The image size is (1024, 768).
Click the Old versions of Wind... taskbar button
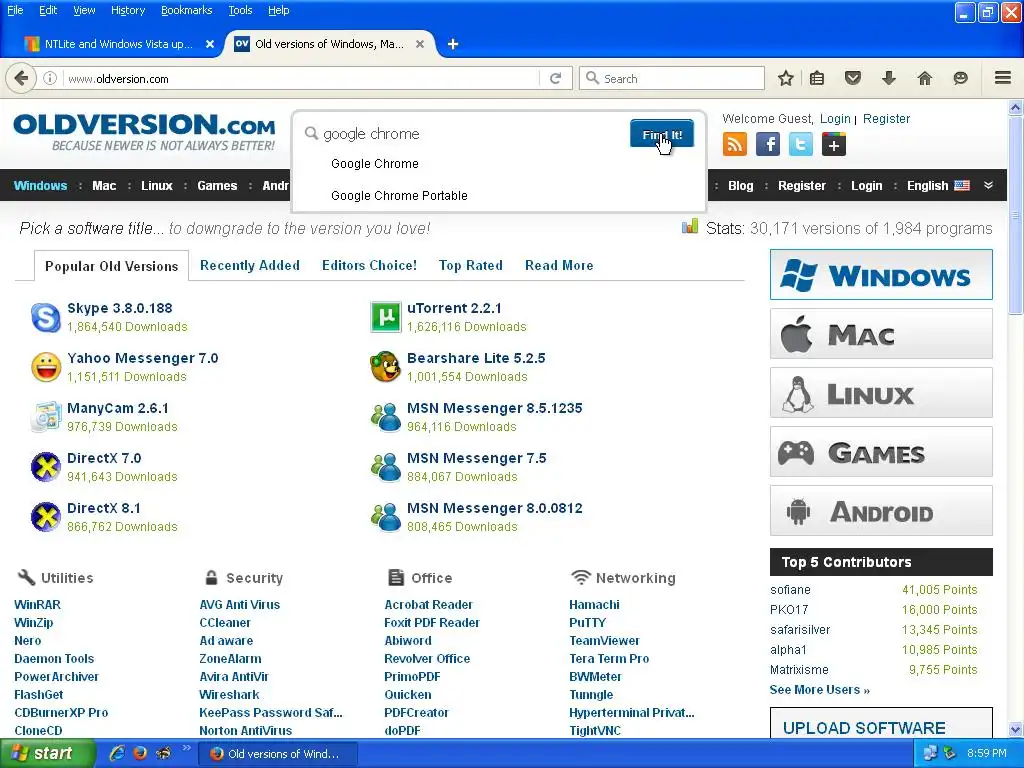277,754
